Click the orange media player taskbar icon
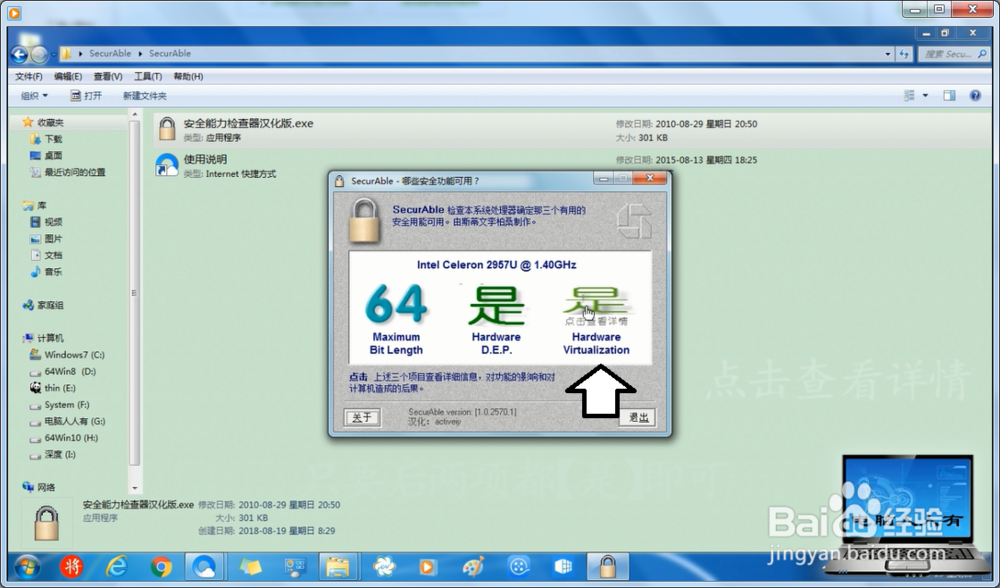Viewport: 1000px width, 588px height. click(427, 566)
